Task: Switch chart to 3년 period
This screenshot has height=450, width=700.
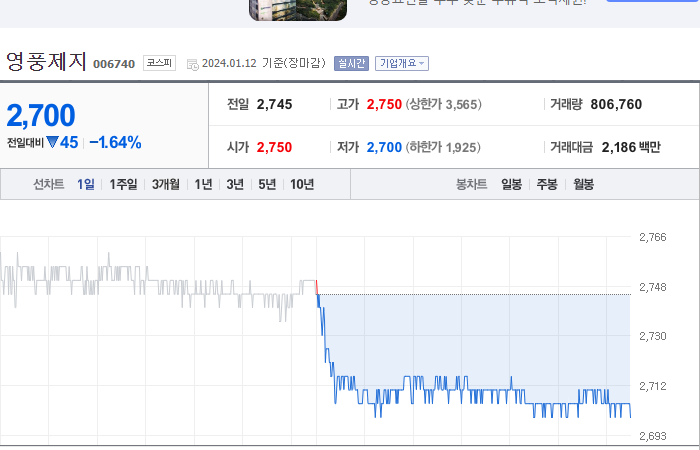Action: [235, 184]
